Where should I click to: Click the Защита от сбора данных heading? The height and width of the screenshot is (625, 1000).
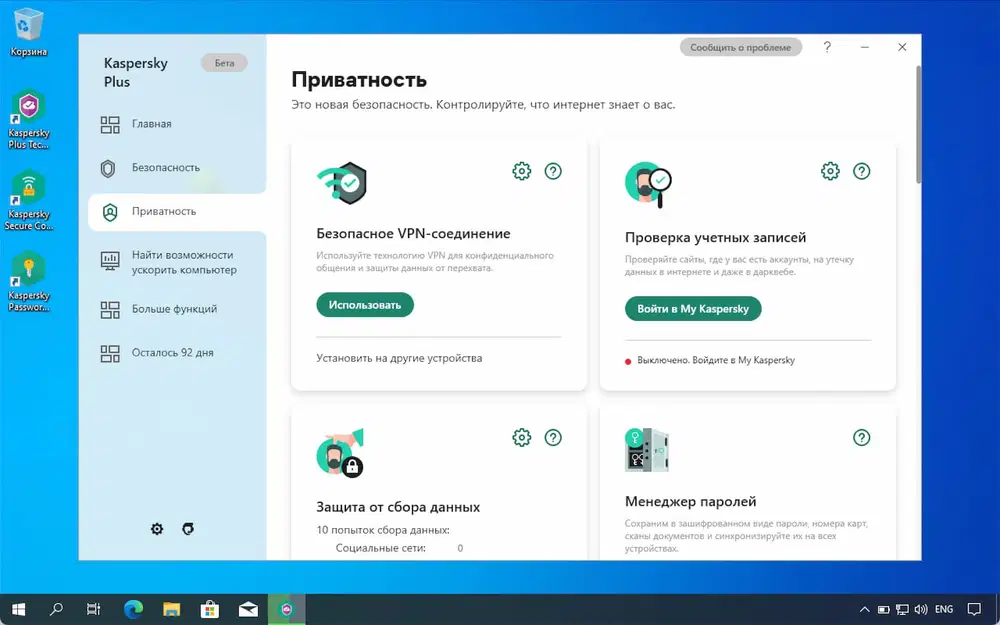tap(398, 507)
